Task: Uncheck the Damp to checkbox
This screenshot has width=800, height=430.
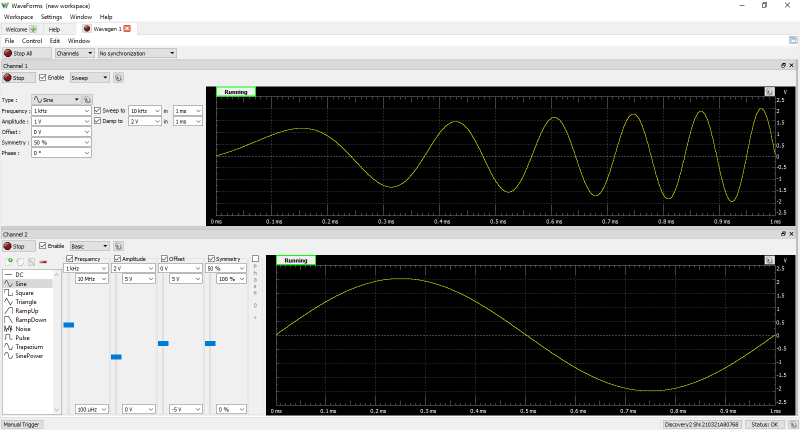Action: (98, 121)
